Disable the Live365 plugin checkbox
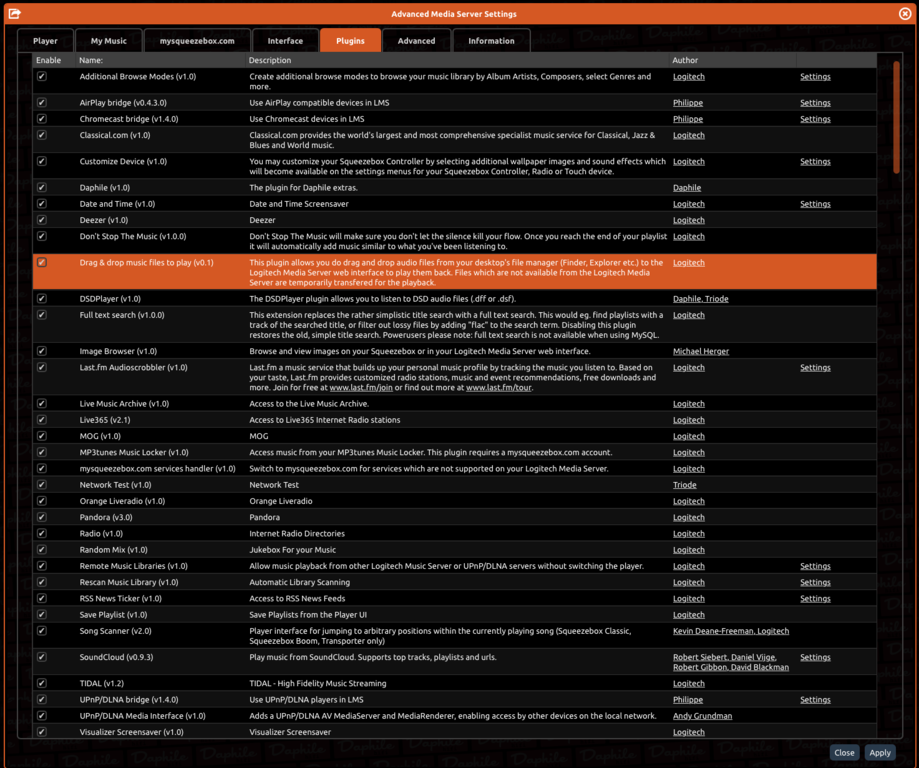Image resolution: width=919 pixels, height=768 pixels. [42, 420]
